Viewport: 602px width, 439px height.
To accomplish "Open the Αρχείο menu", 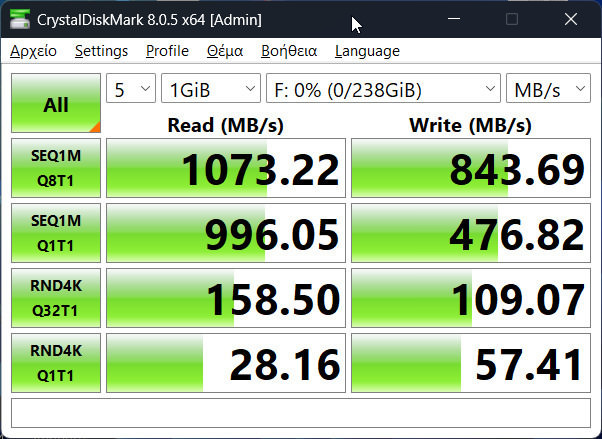I will 34,51.
